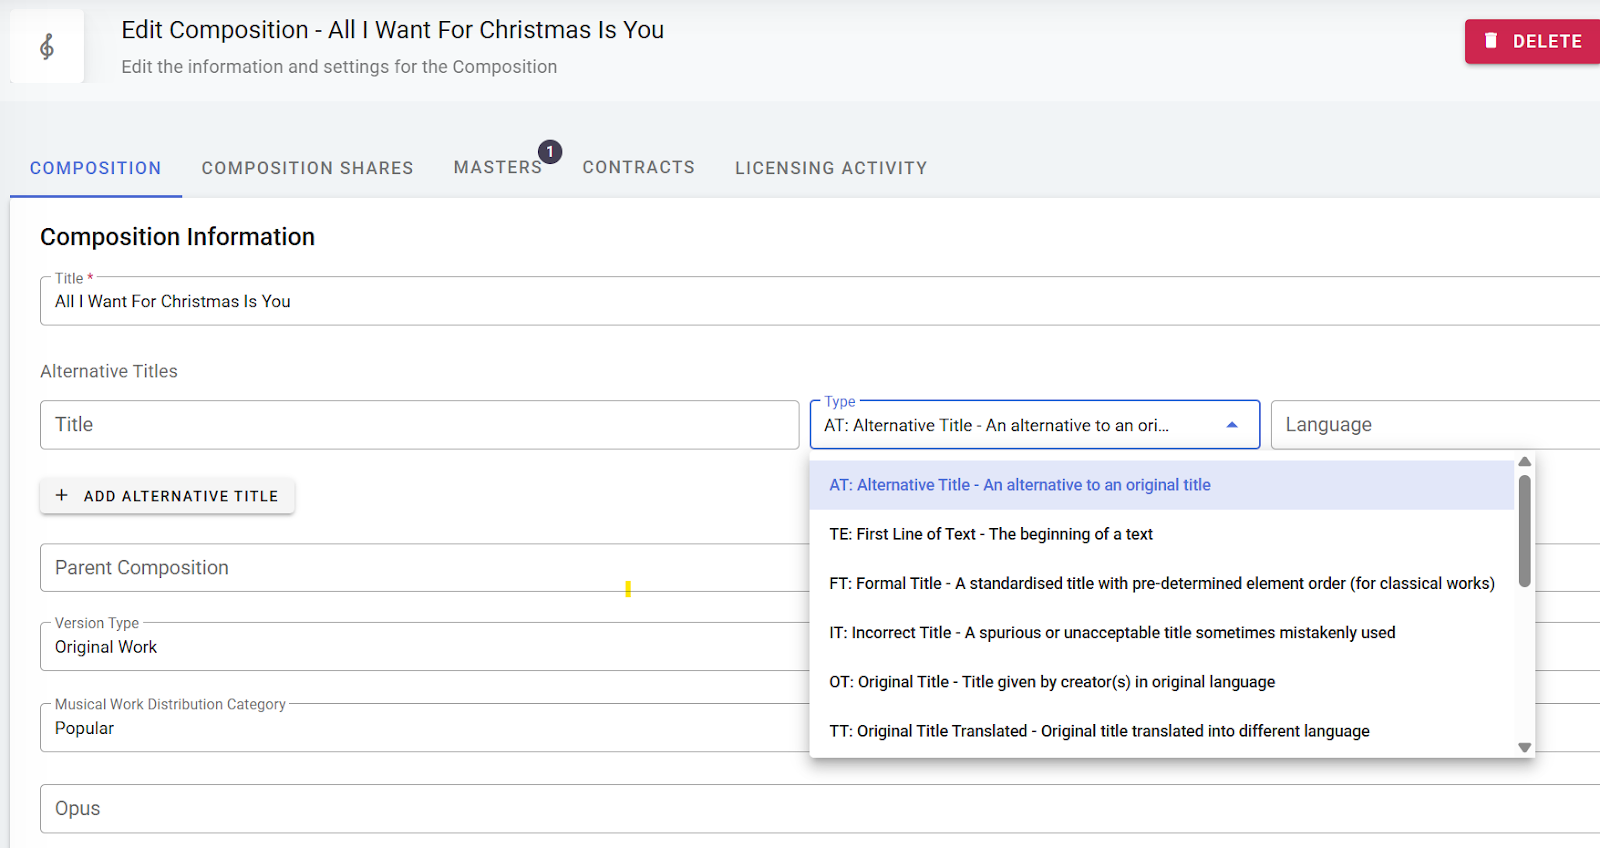Open the Version Type dropdown
The image size is (1600, 848).
coord(420,647)
